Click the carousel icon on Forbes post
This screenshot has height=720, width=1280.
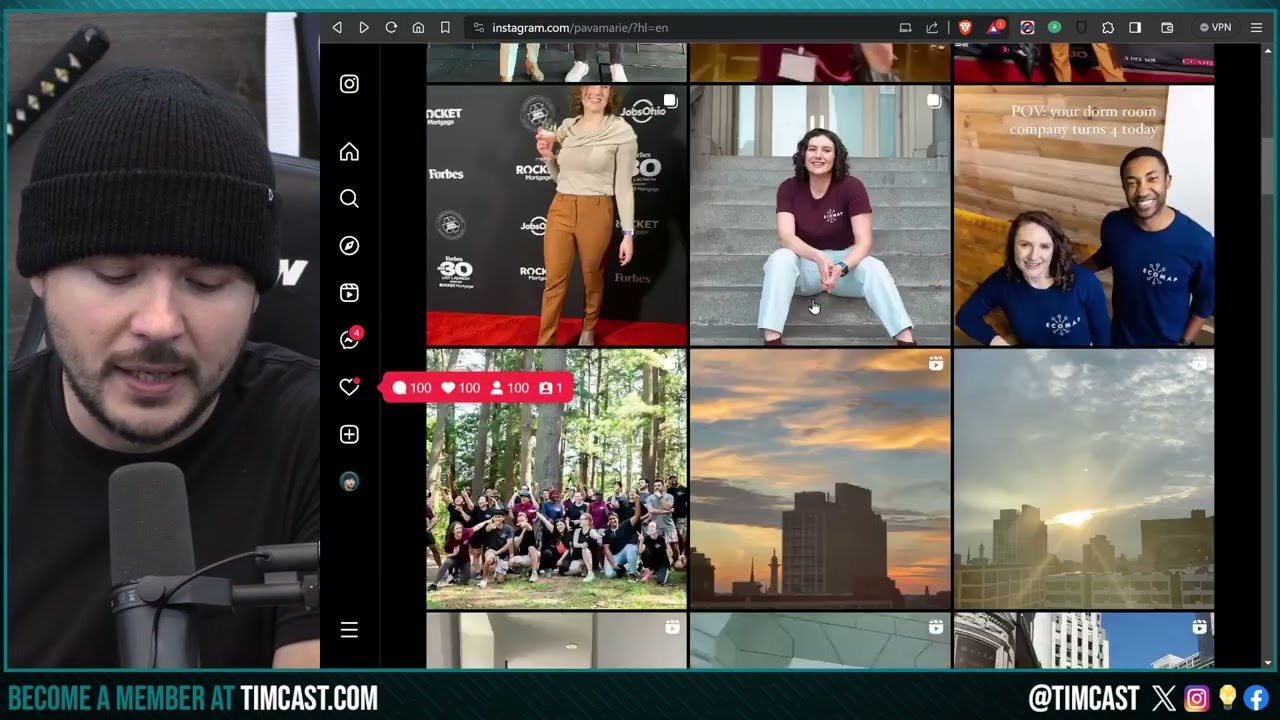coord(670,101)
